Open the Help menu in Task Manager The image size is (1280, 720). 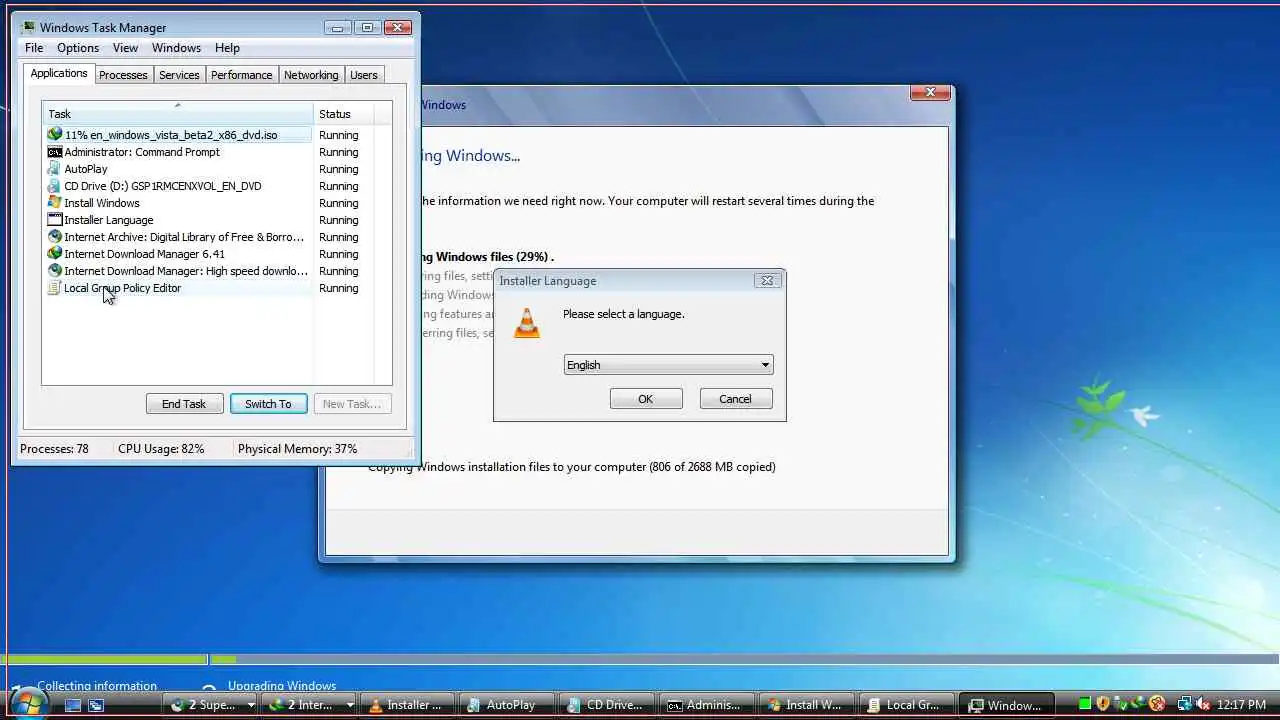[x=227, y=48]
